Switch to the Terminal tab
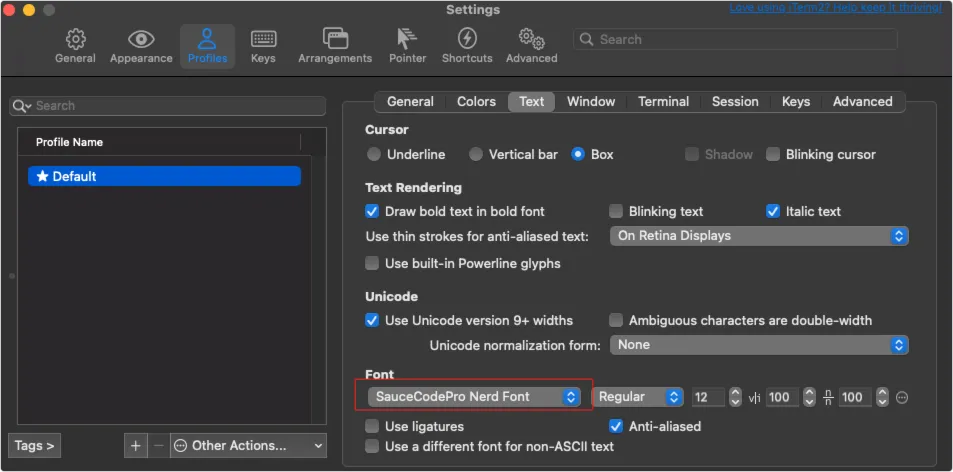The image size is (953, 472). point(663,101)
